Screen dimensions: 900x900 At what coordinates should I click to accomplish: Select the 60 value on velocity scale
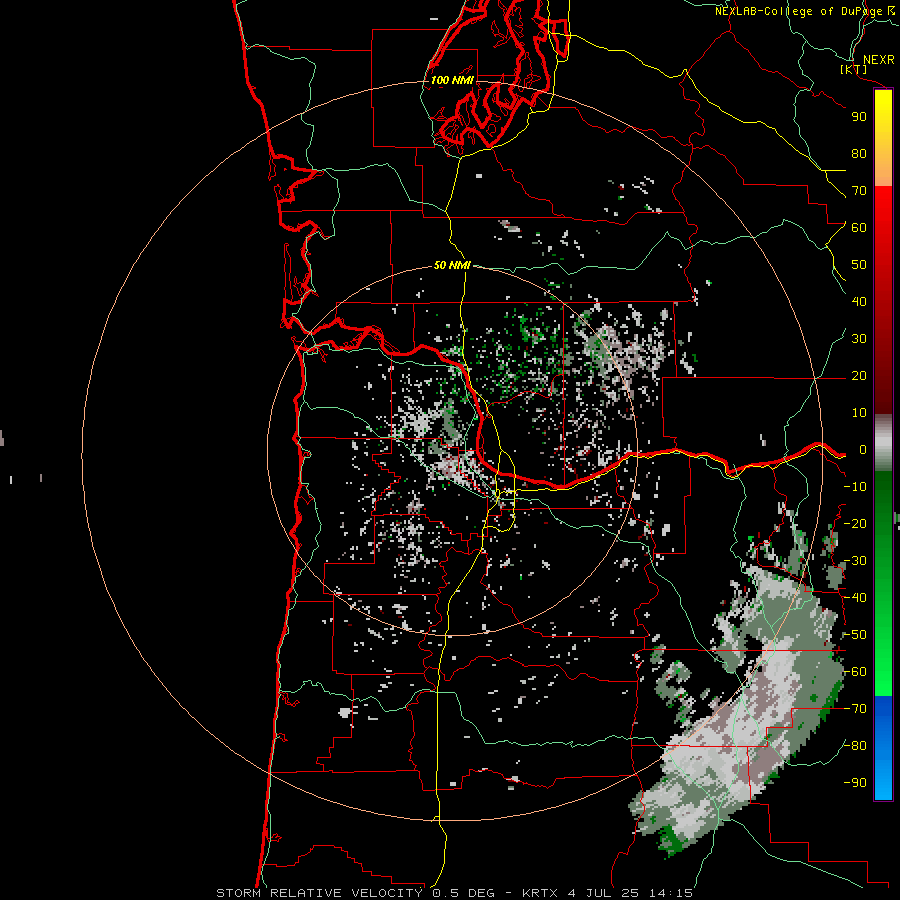[859, 227]
